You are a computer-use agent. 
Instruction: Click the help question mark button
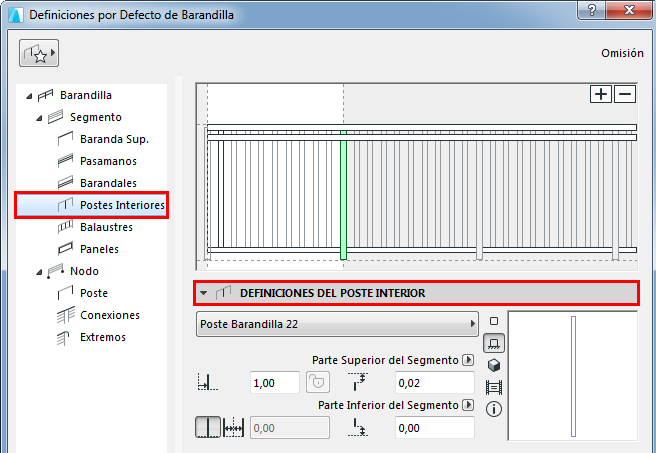[592, 10]
